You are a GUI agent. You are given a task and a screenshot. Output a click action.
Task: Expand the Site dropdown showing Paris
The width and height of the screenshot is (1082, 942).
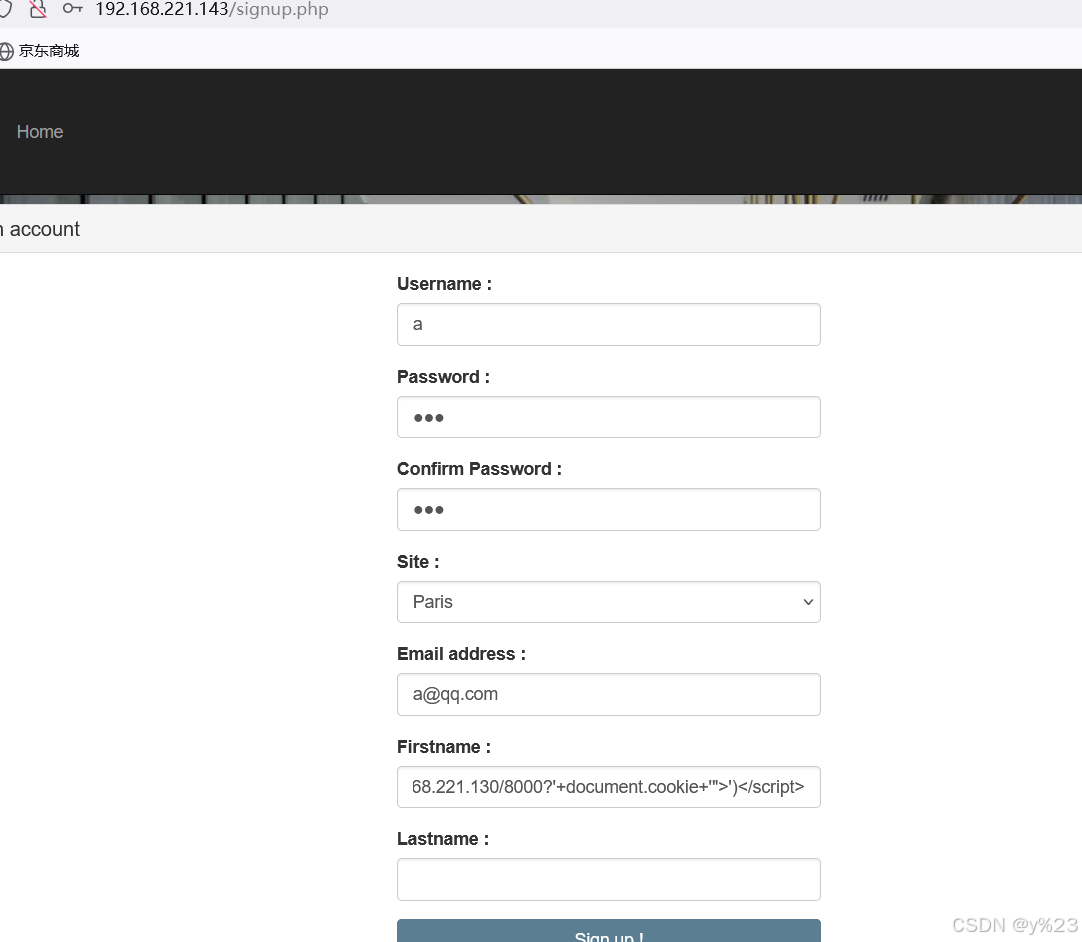coord(609,602)
